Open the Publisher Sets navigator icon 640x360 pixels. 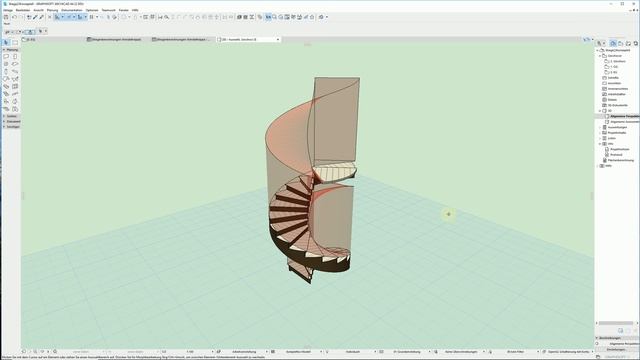(x=636, y=43)
